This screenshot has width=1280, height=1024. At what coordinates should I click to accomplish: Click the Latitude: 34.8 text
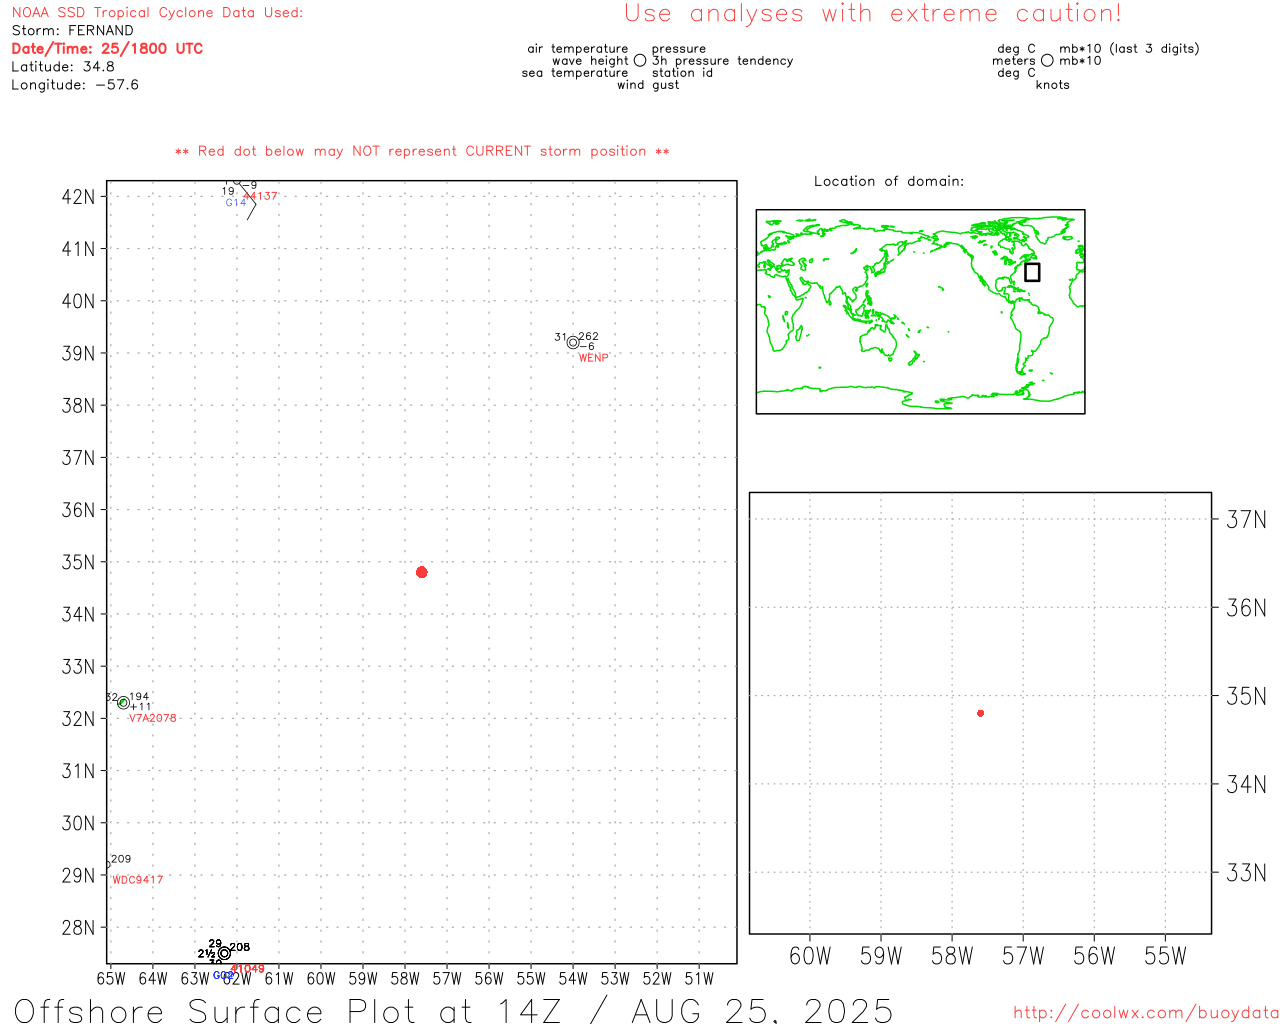(x=63, y=66)
